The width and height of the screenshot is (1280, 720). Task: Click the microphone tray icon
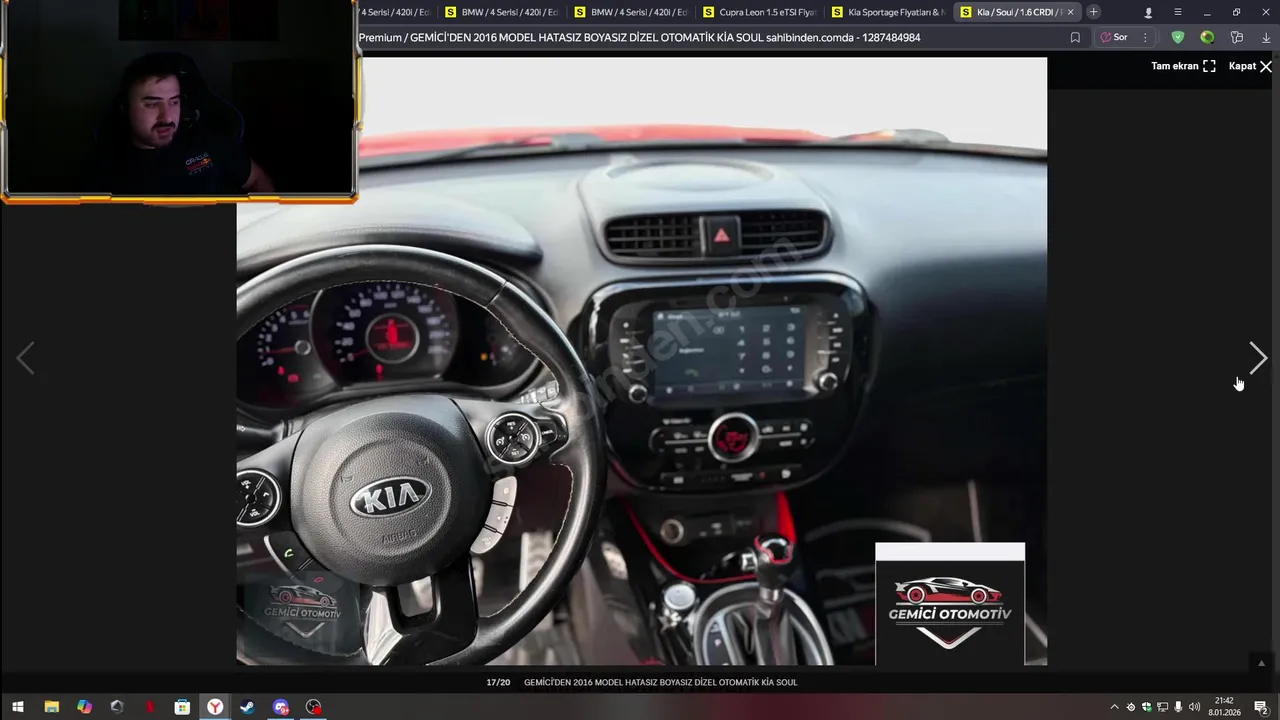tap(1178, 707)
